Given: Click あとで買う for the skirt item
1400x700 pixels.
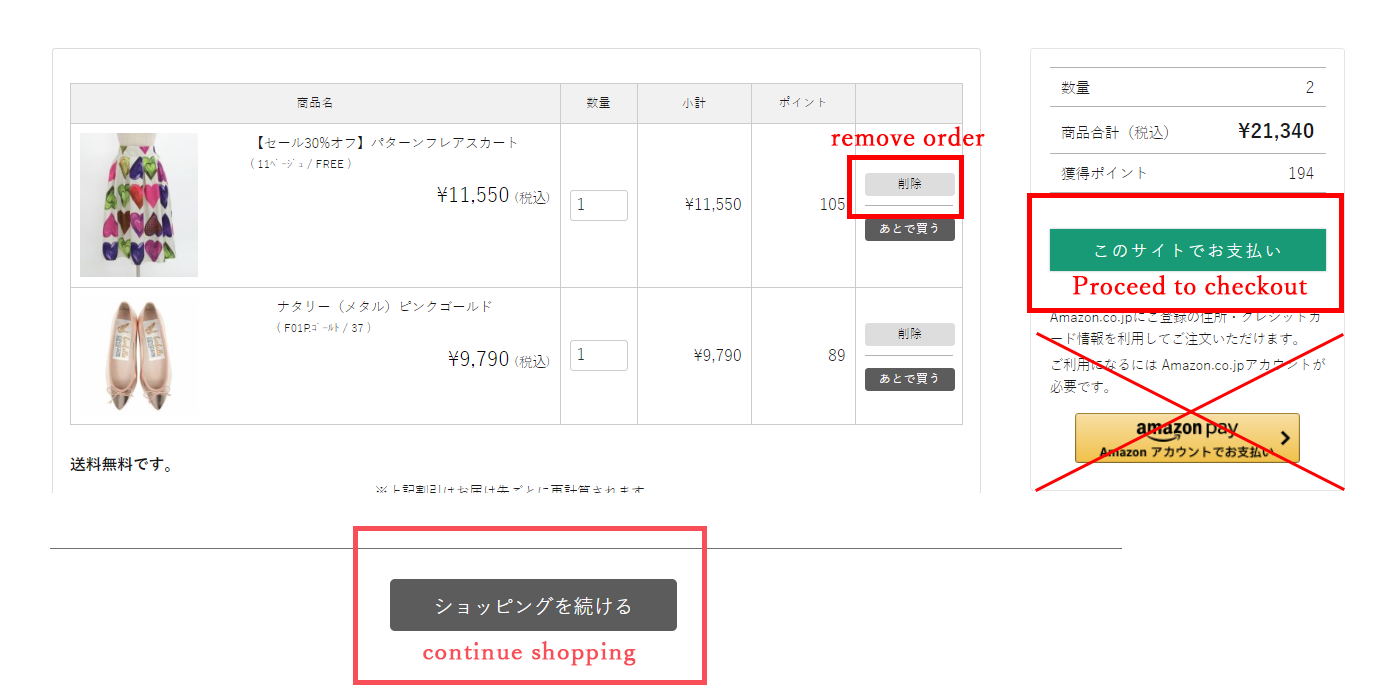Looking at the screenshot, I should (x=909, y=229).
